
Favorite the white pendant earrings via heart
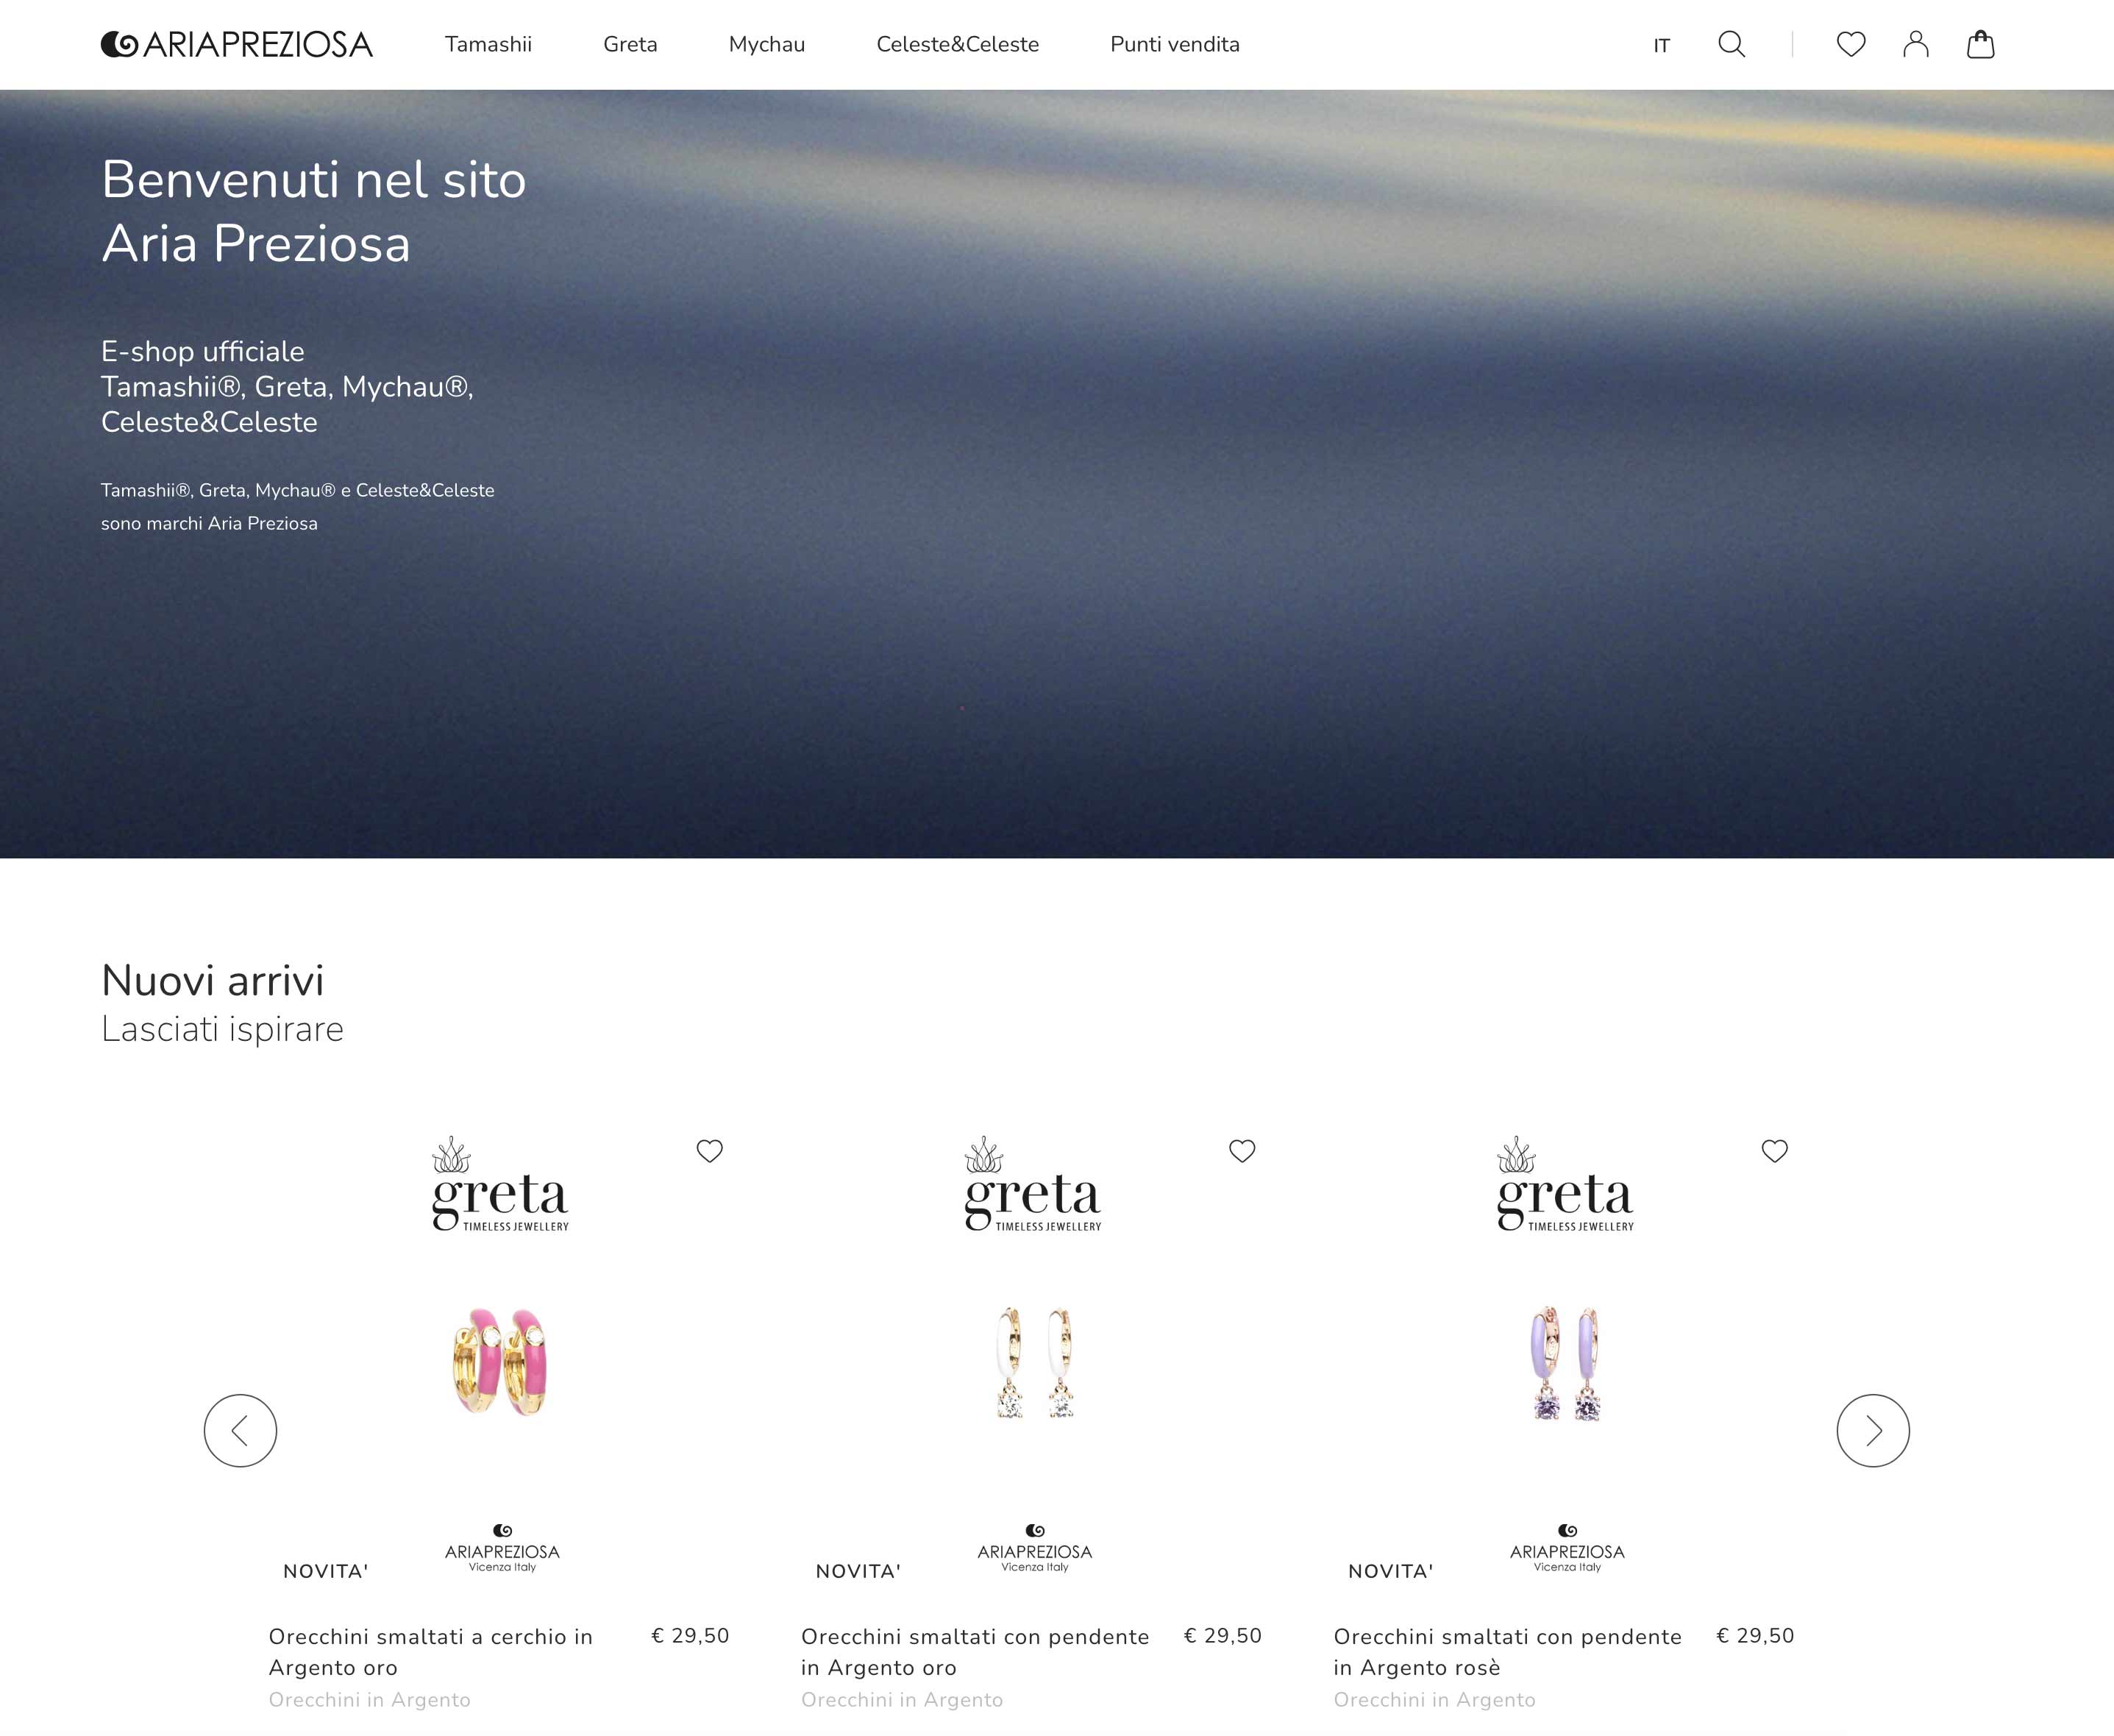coord(1242,1151)
